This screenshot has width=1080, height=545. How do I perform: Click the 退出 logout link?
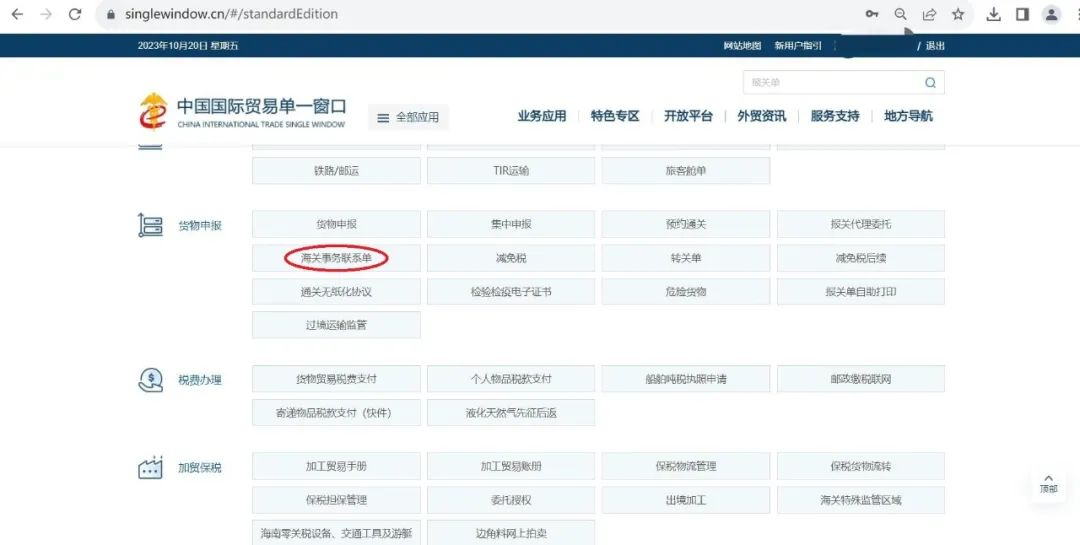(934, 46)
